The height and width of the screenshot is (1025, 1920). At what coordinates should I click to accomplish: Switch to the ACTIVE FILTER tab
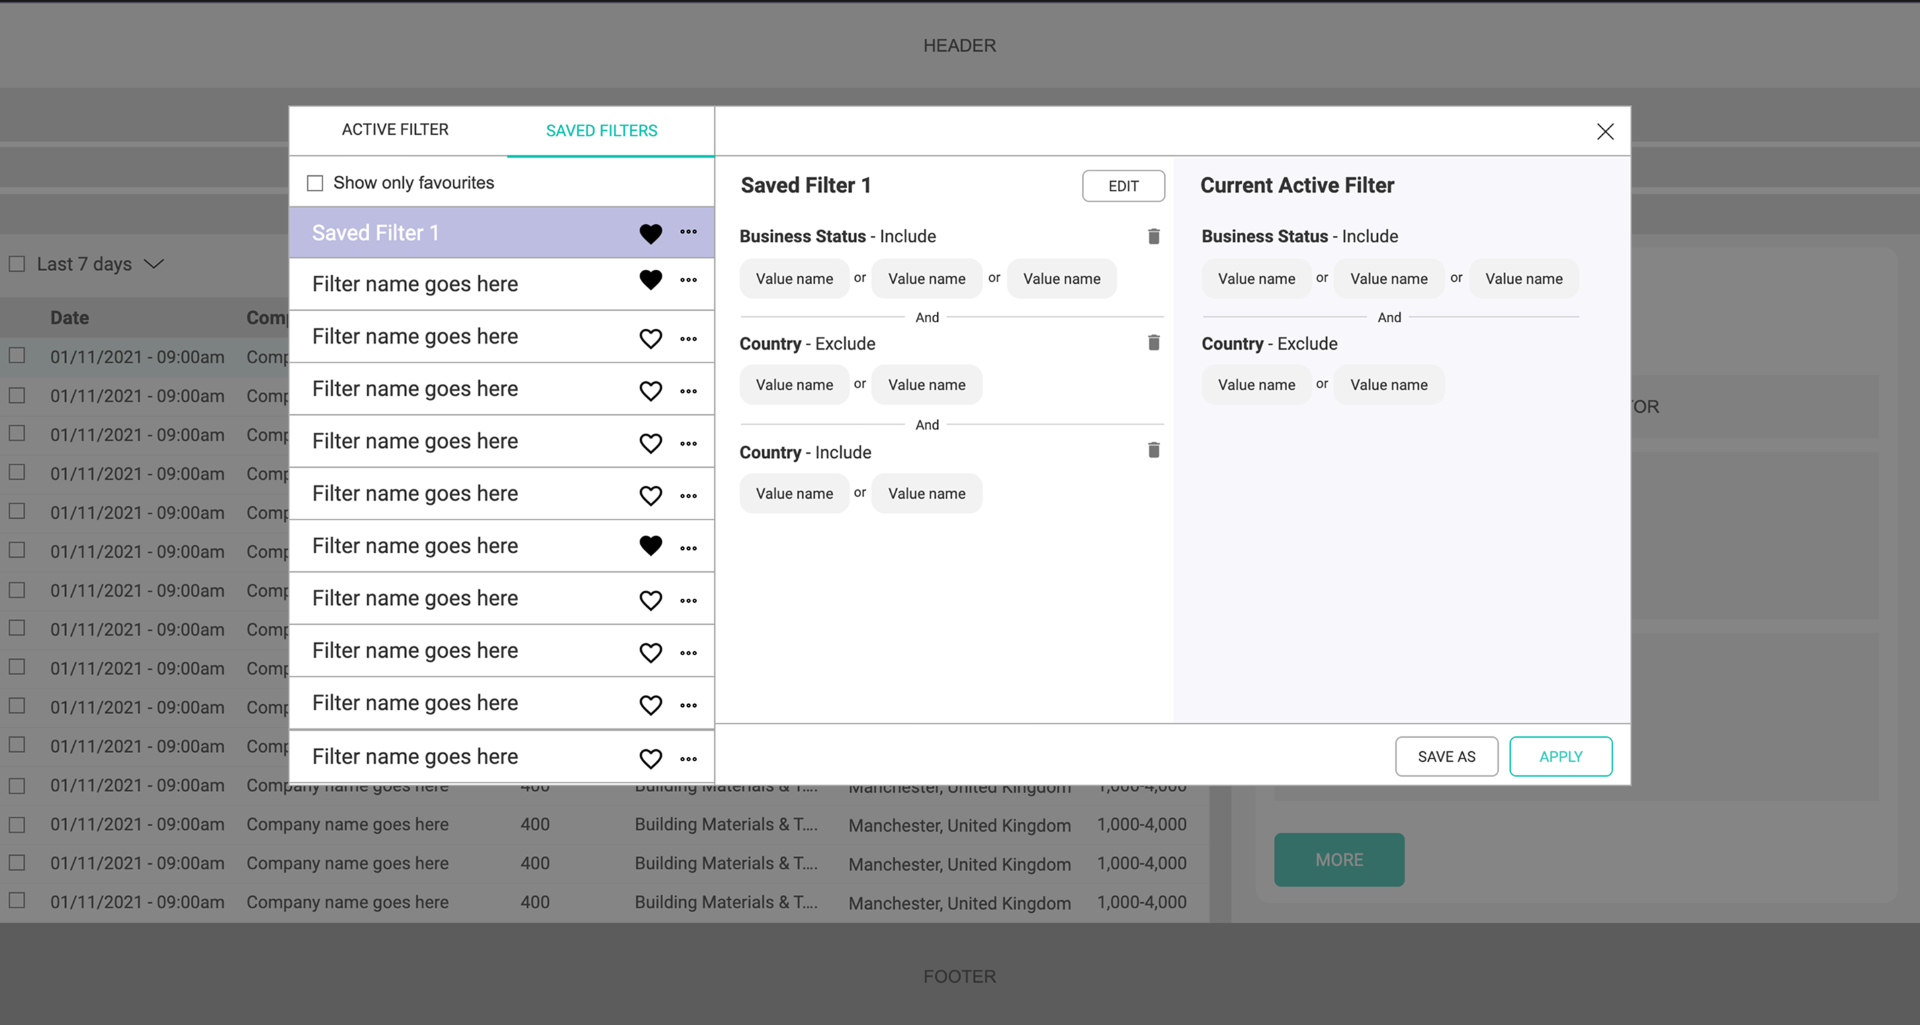point(395,130)
